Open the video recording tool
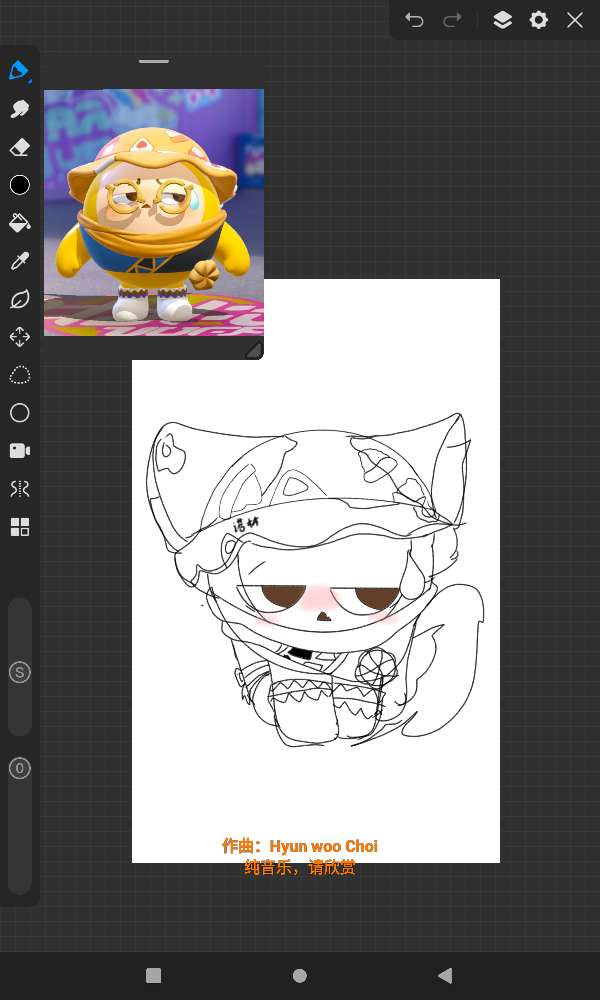The image size is (600, 1000). click(x=19, y=451)
